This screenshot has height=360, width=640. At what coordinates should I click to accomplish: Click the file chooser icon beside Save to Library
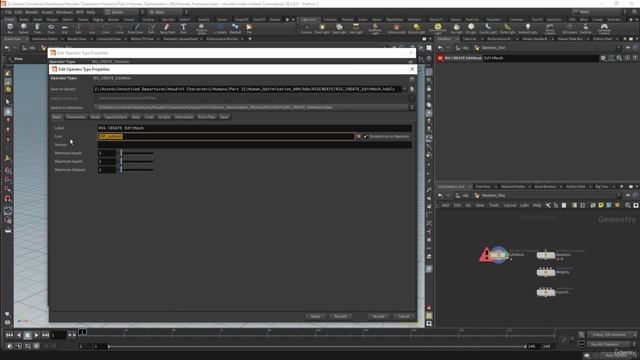(412, 89)
